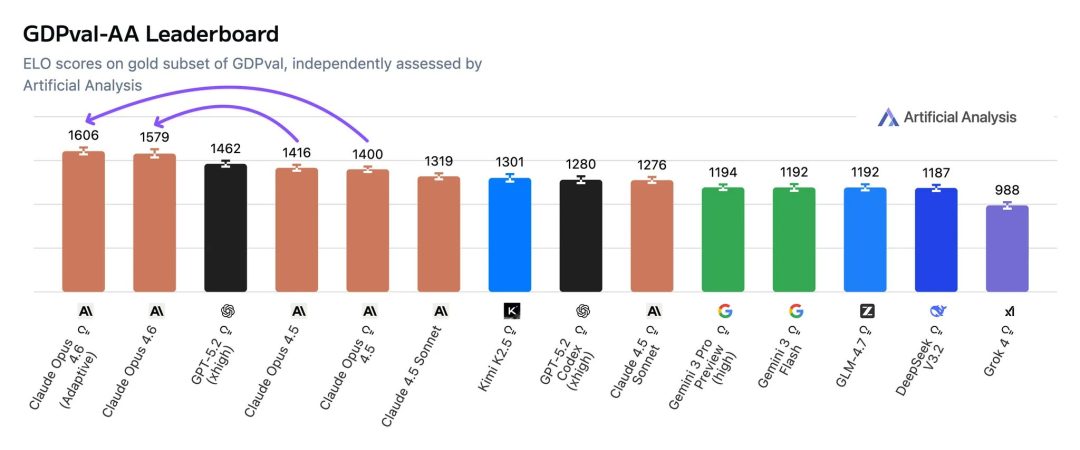Click the Artificial Analysis brand text
Viewport: 1080px width, 450px height.
(x=960, y=118)
